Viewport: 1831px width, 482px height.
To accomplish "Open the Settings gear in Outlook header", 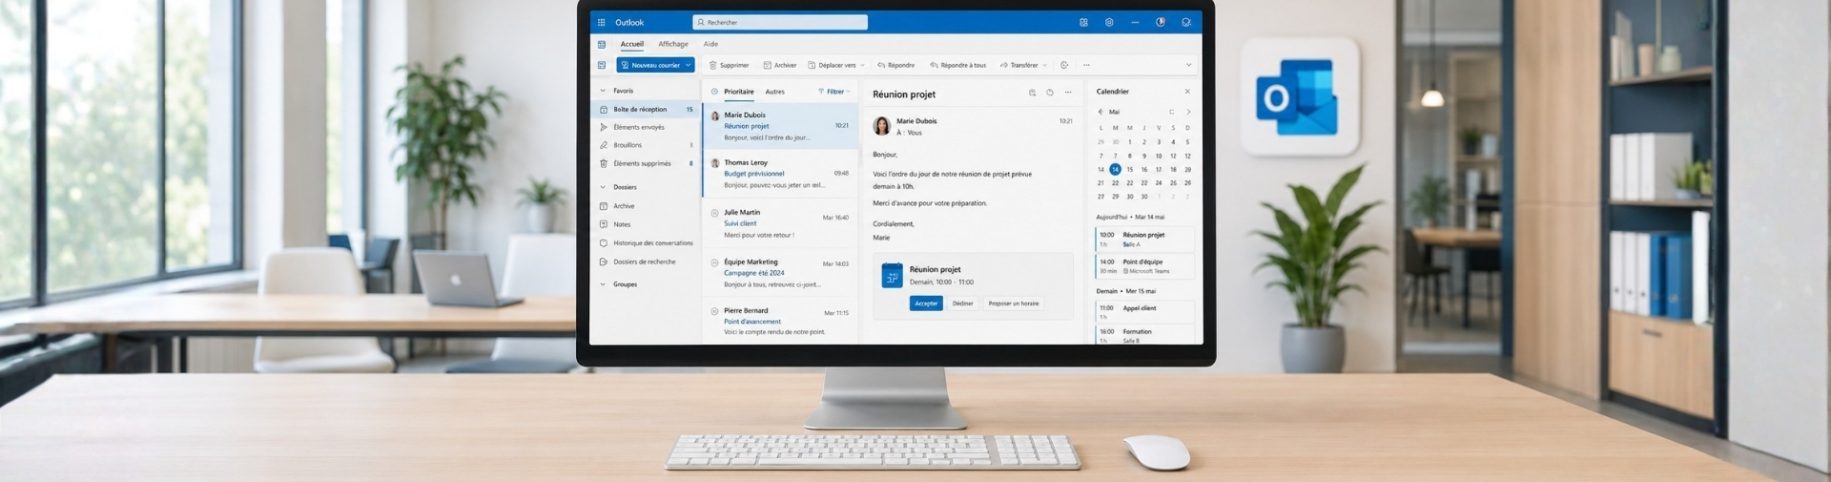I will [x=1109, y=22].
